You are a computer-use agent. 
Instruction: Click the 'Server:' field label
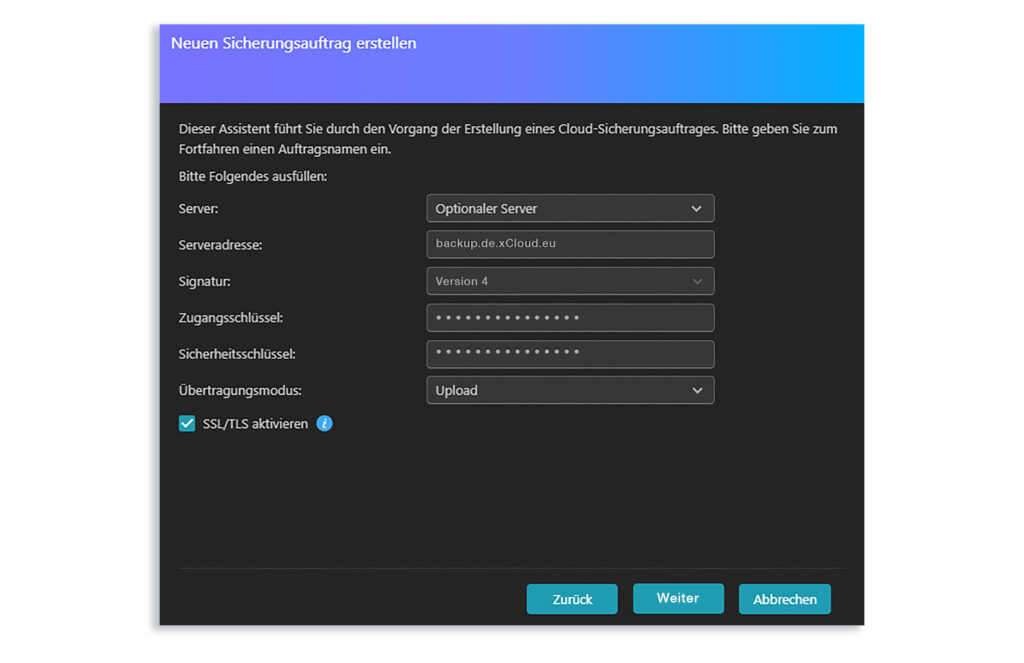click(199, 209)
